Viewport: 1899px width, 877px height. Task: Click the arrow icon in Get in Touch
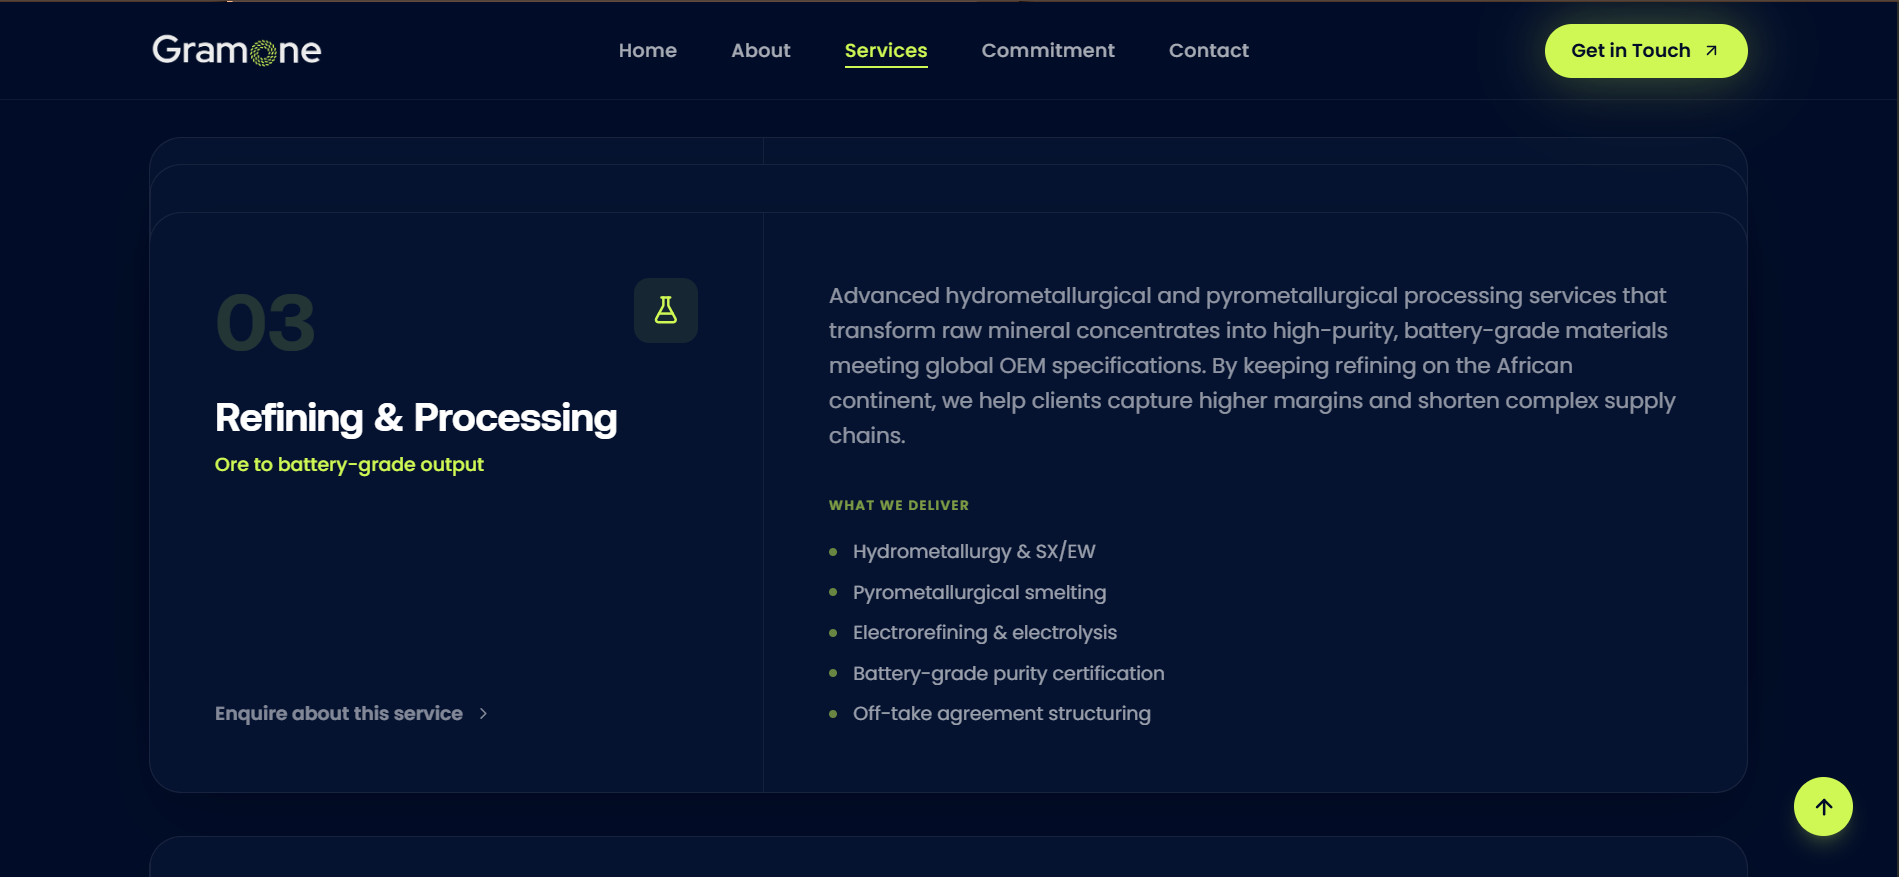coord(1712,51)
